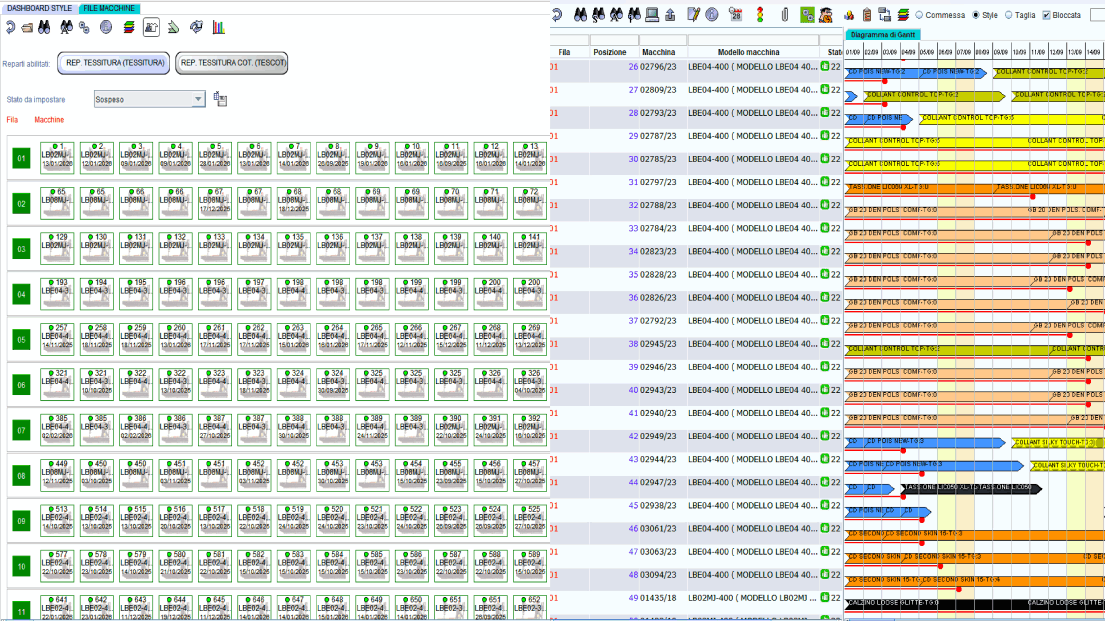Viewport: 1105px width, 621px height.
Task: Click the green row button labeled 03
Action: [x=21, y=249]
